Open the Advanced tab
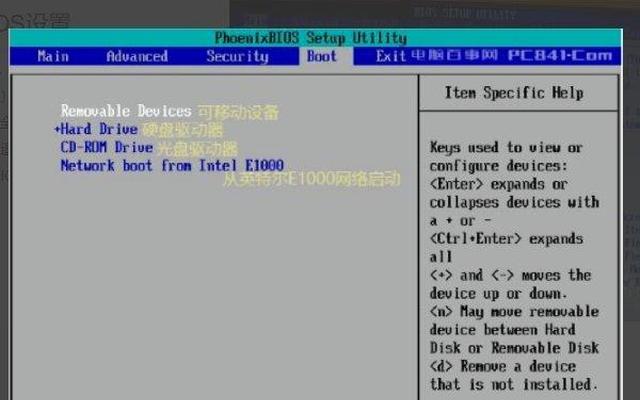640x400 pixels. 137,57
